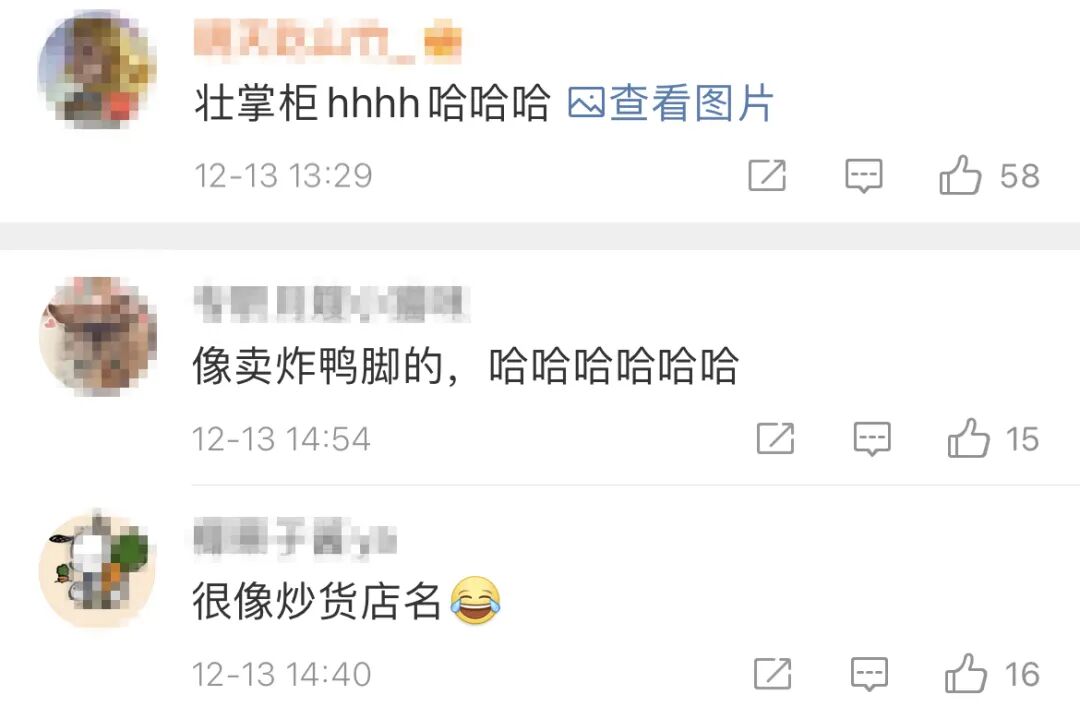Reply to the 像卖炸鸭脚的 comment
The width and height of the screenshot is (1080, 707).
[x=872, y=439]
